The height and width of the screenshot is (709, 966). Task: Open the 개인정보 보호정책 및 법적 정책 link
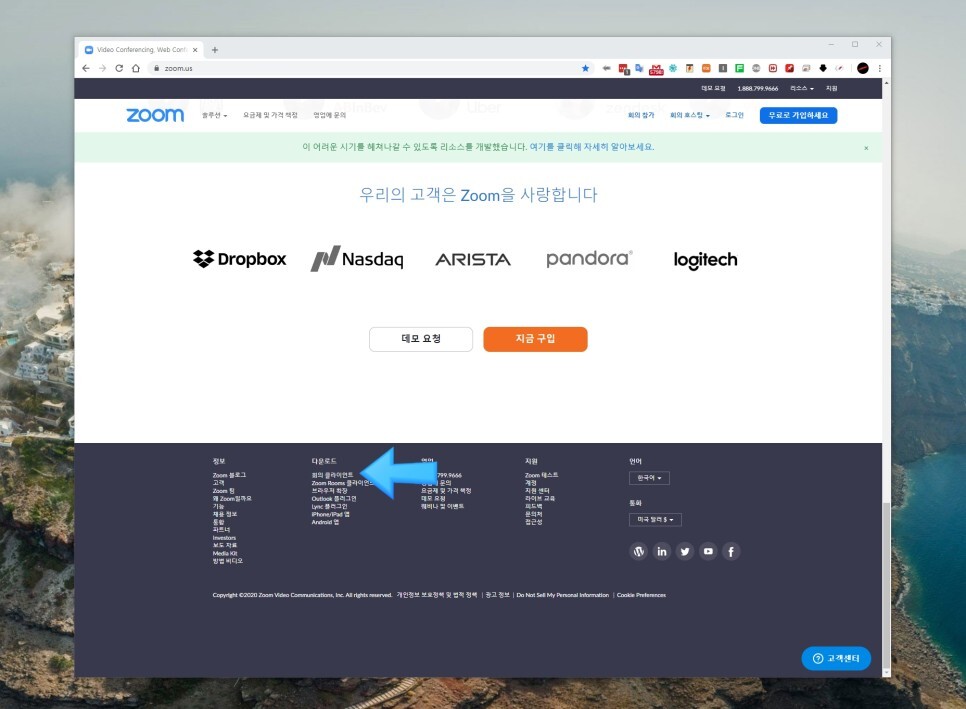pyautogui.click(x=437, y=595)
